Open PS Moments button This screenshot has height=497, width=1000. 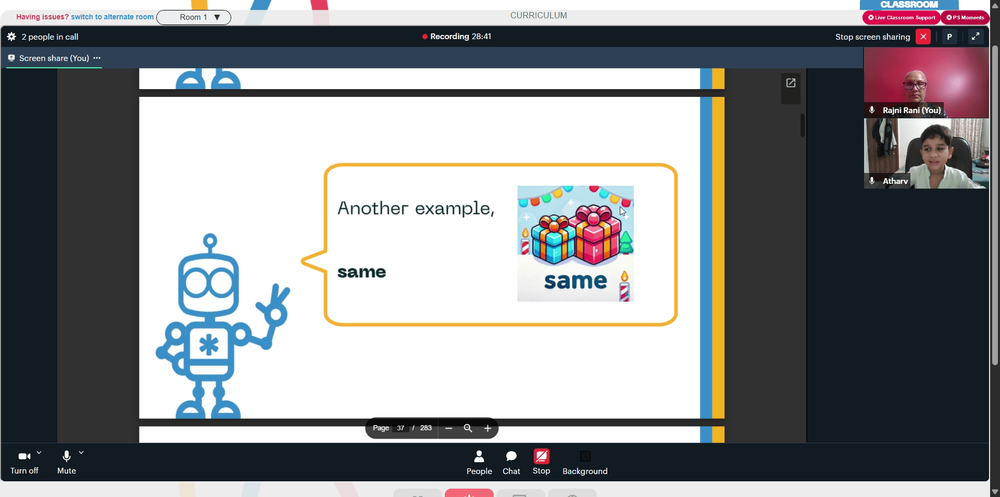(965, 17)
